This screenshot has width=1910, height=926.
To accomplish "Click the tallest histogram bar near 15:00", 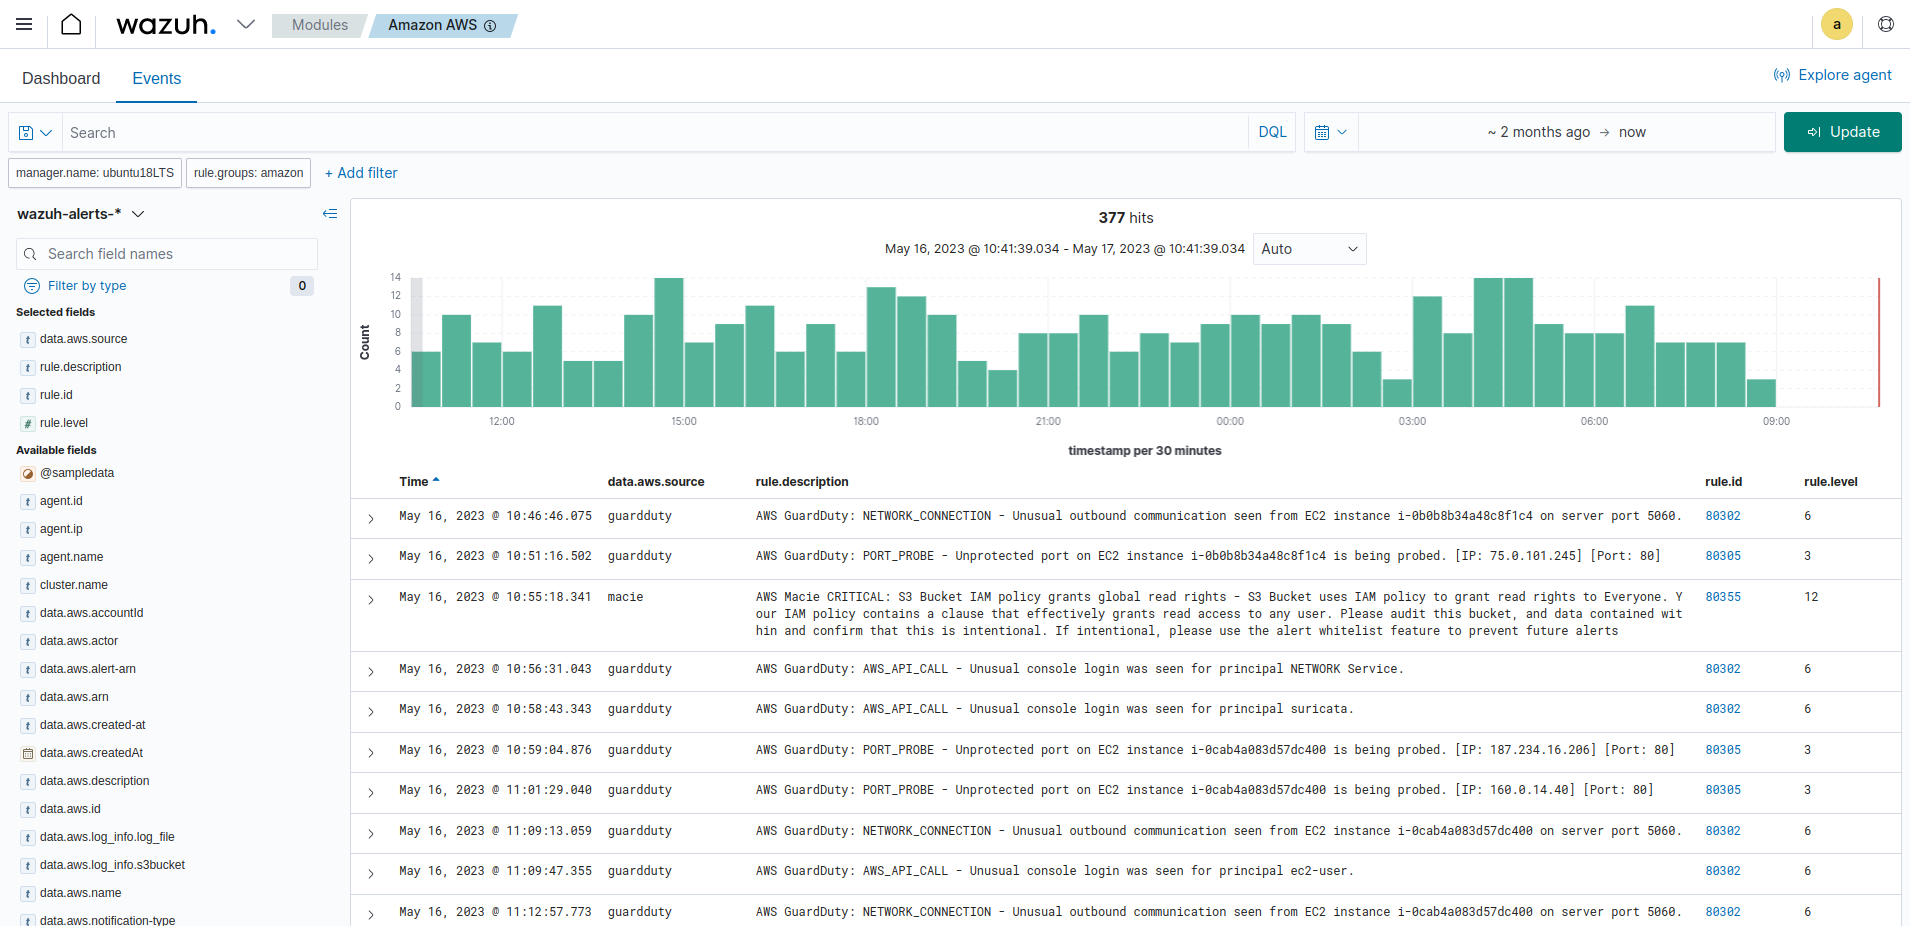I will pos(669,342).
